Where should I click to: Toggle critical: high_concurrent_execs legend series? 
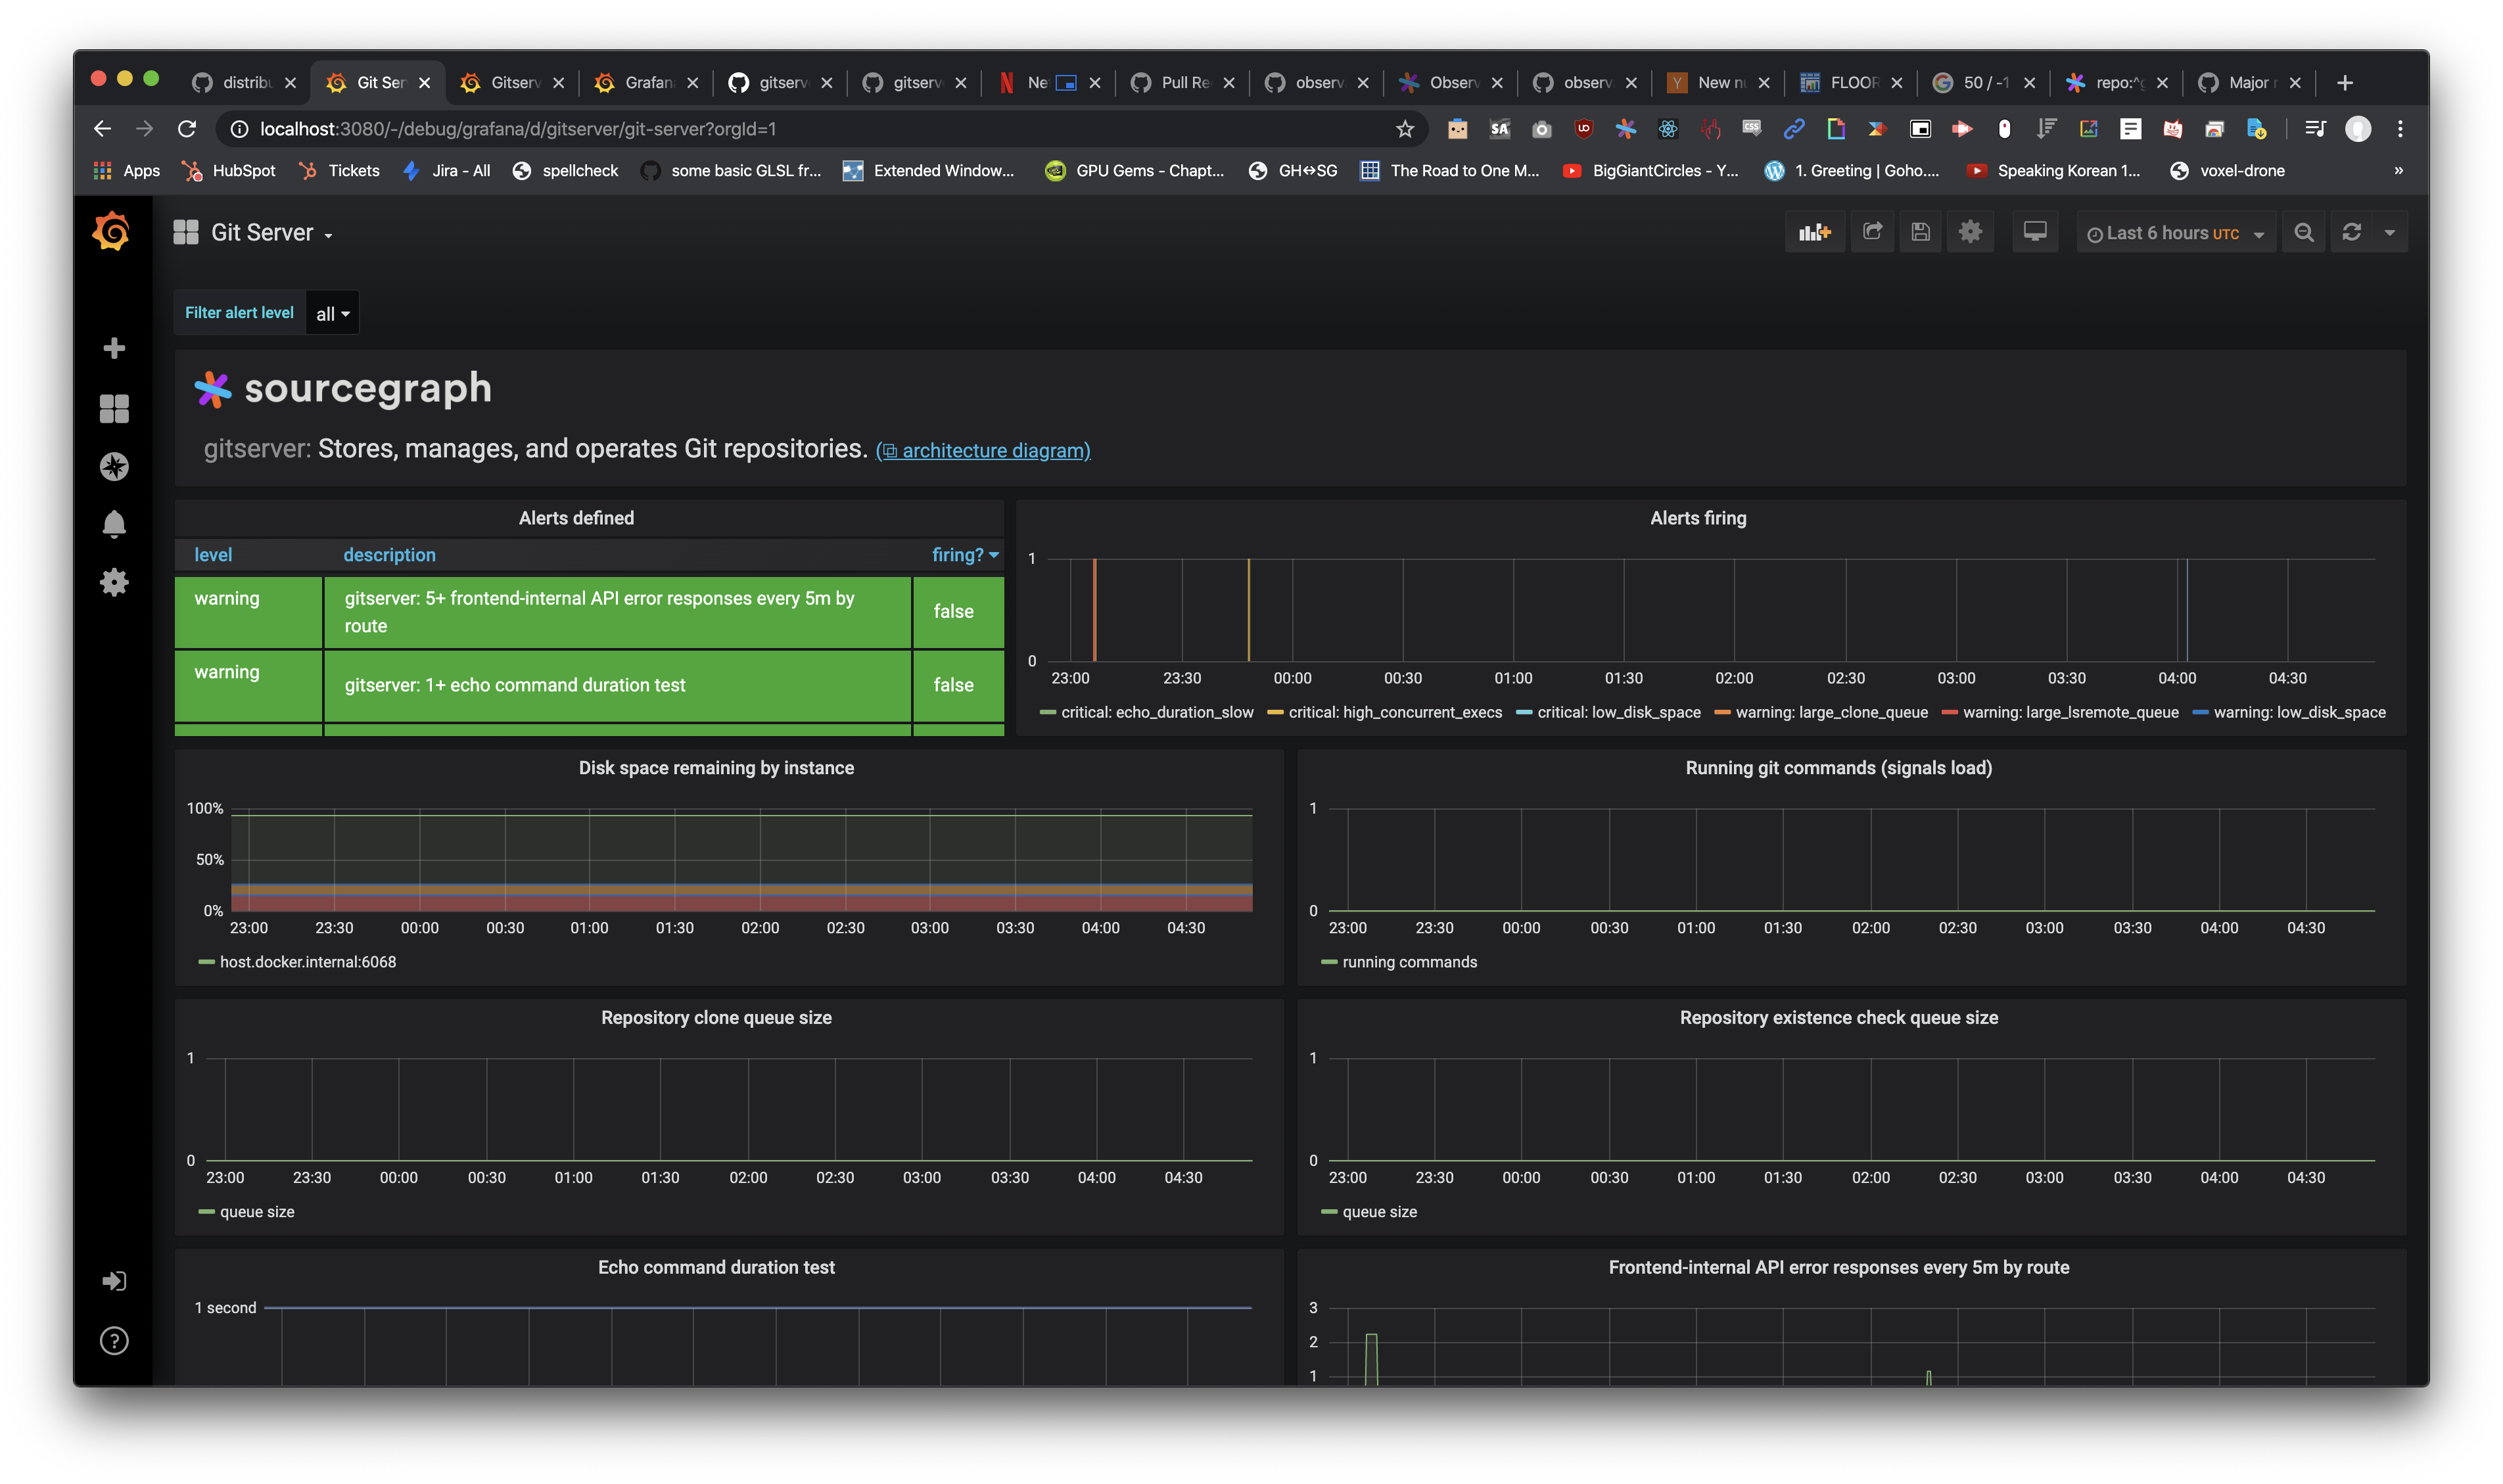click(x=1395, y=712)
